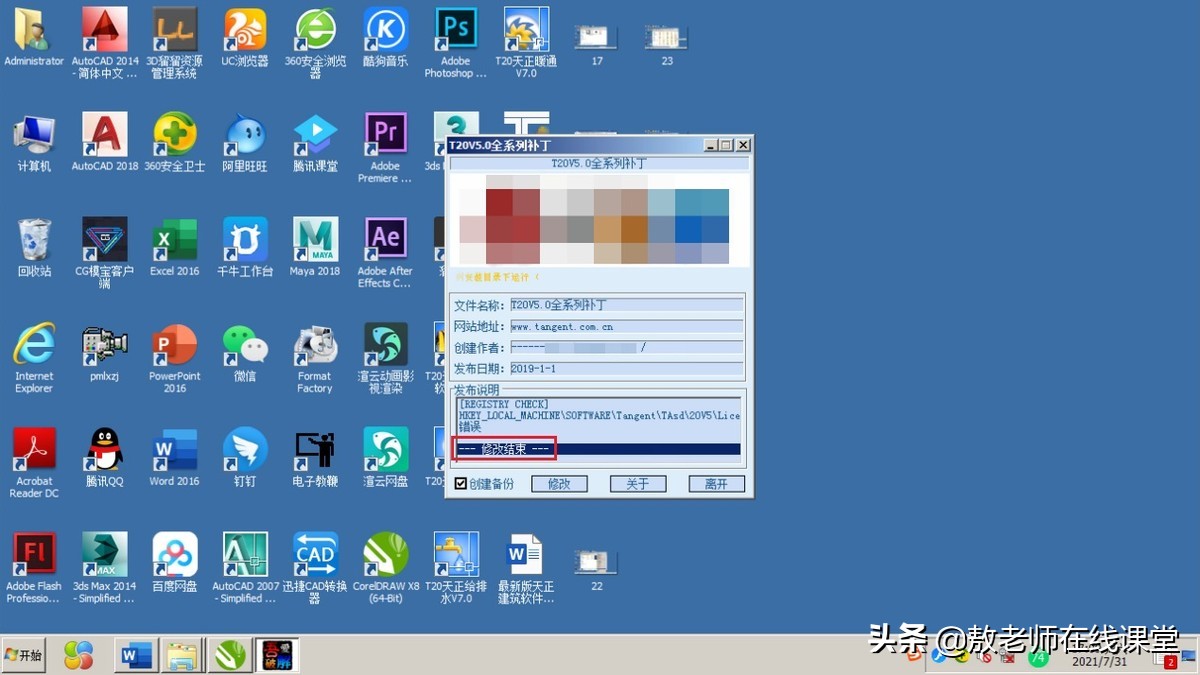Launch 3ds Max 2014 Simplified shortcut
1200x675 pixels.
[104, 553]
